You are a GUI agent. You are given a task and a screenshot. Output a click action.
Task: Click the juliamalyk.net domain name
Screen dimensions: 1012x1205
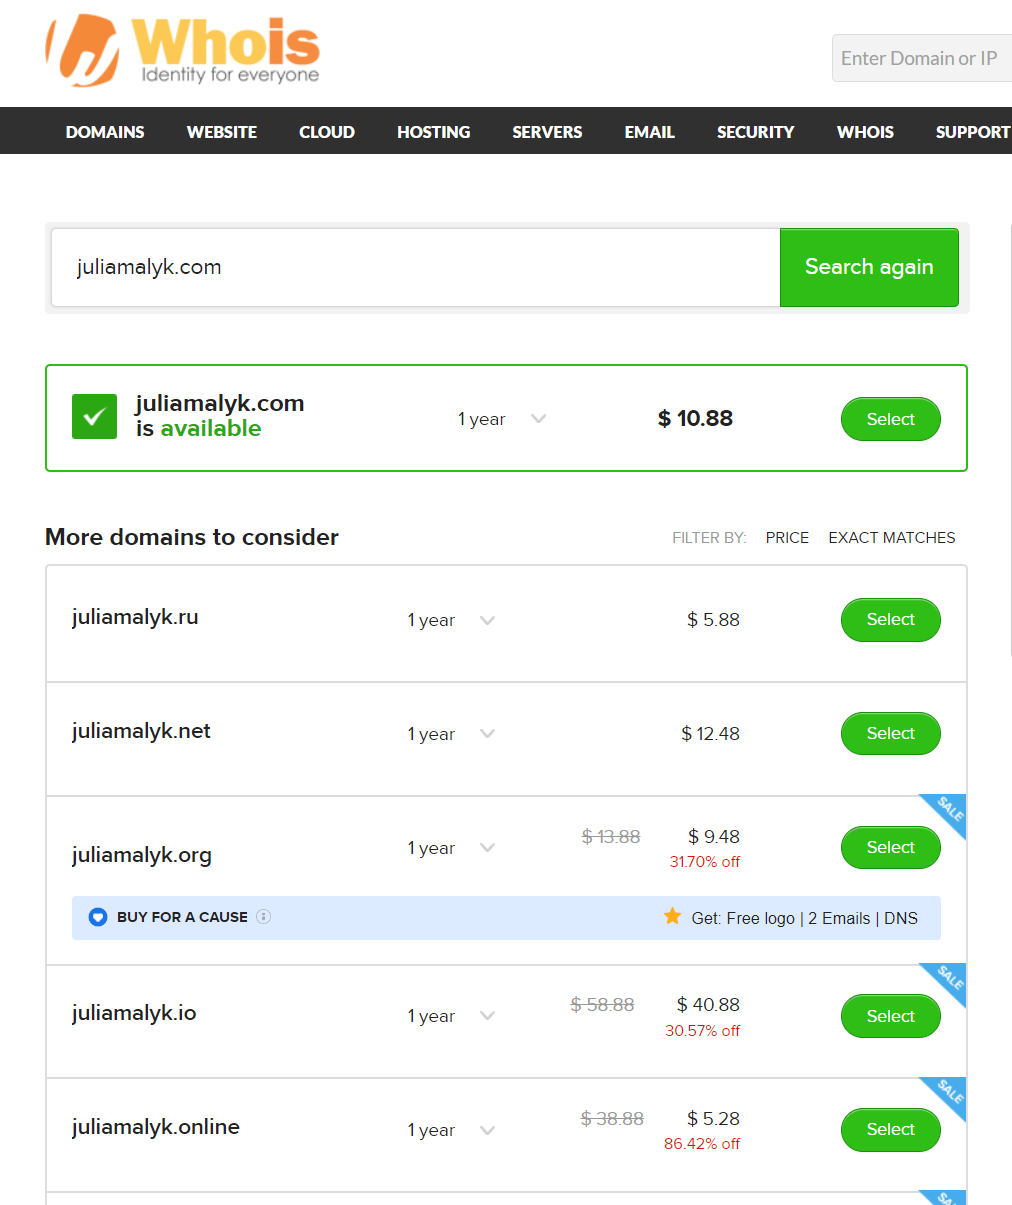(x=141, y=731)
